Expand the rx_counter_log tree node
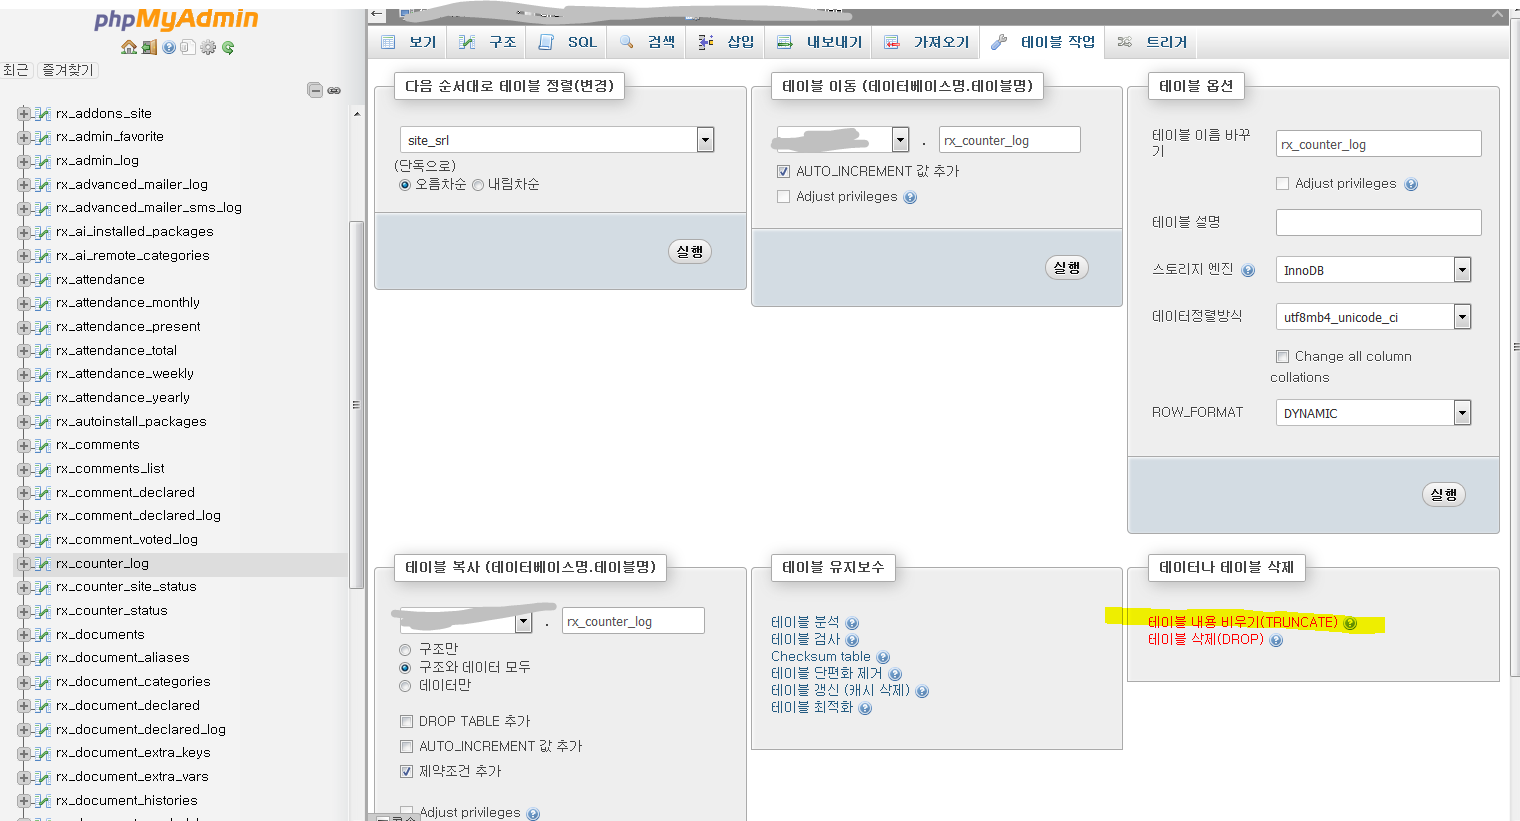 [x=24, y=564]
